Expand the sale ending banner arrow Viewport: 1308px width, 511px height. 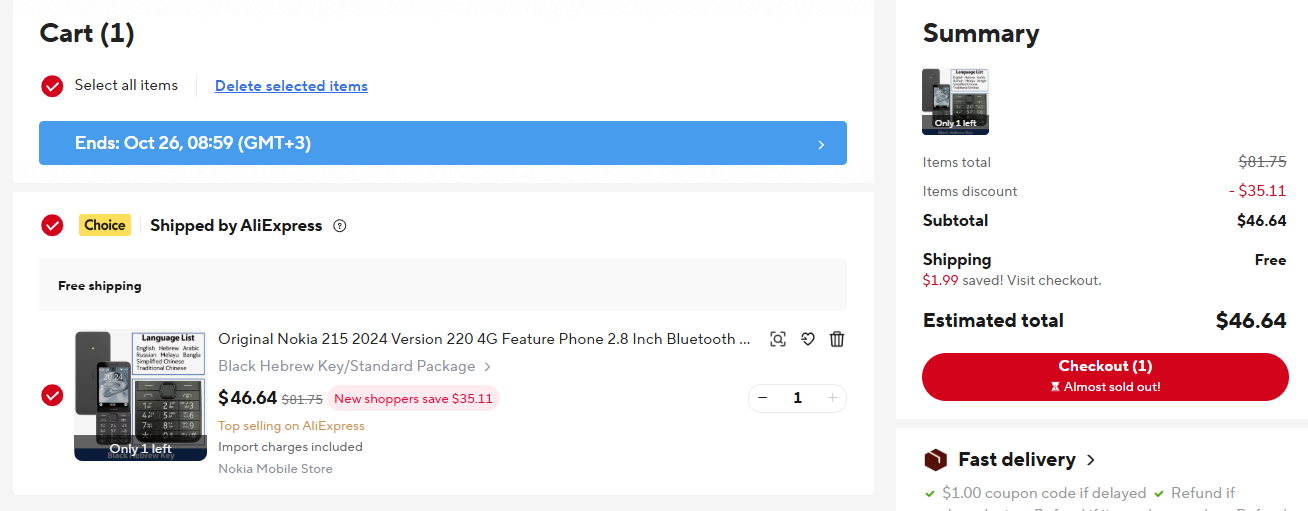(x=821, y=144)
